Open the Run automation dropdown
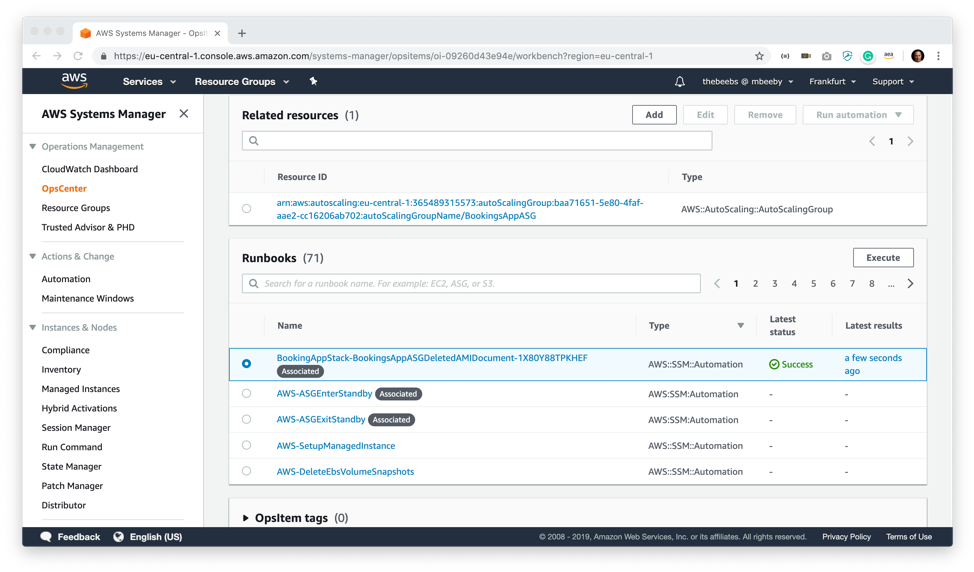Screen dimensions: 974x572 click(858, 115)
